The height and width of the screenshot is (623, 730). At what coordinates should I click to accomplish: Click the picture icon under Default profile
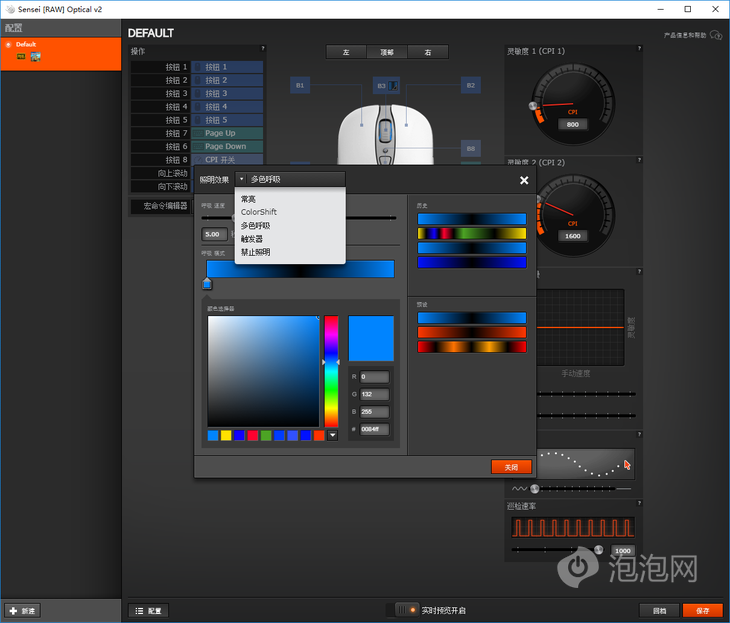(35, 57)
